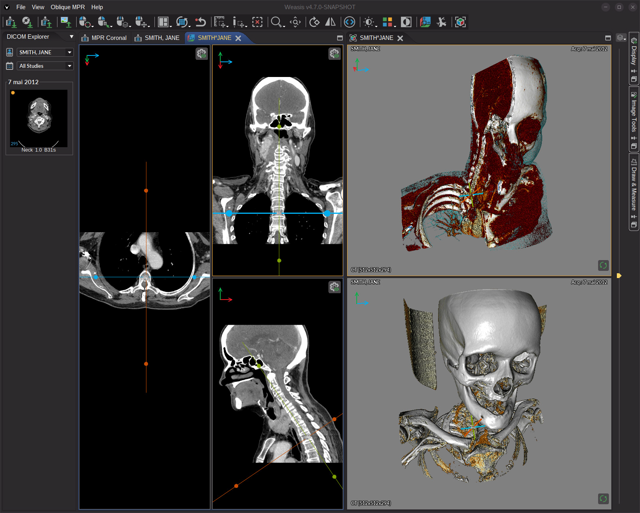The width and height of the screenshot is (640, 513).
Task: Open the view layout selector dropdown
Action: coord(163,22)
